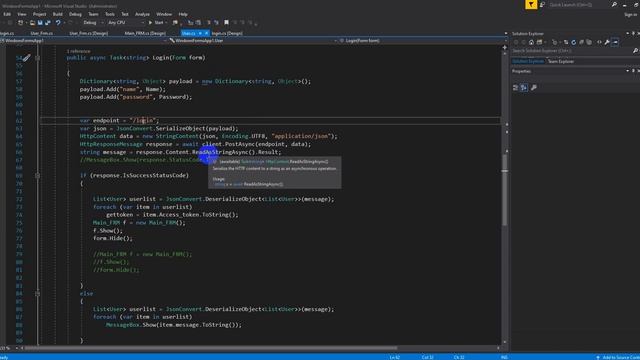Click the Undo toolbar icon
Screen dimensions: 640x360
click(x=58, y=23)
